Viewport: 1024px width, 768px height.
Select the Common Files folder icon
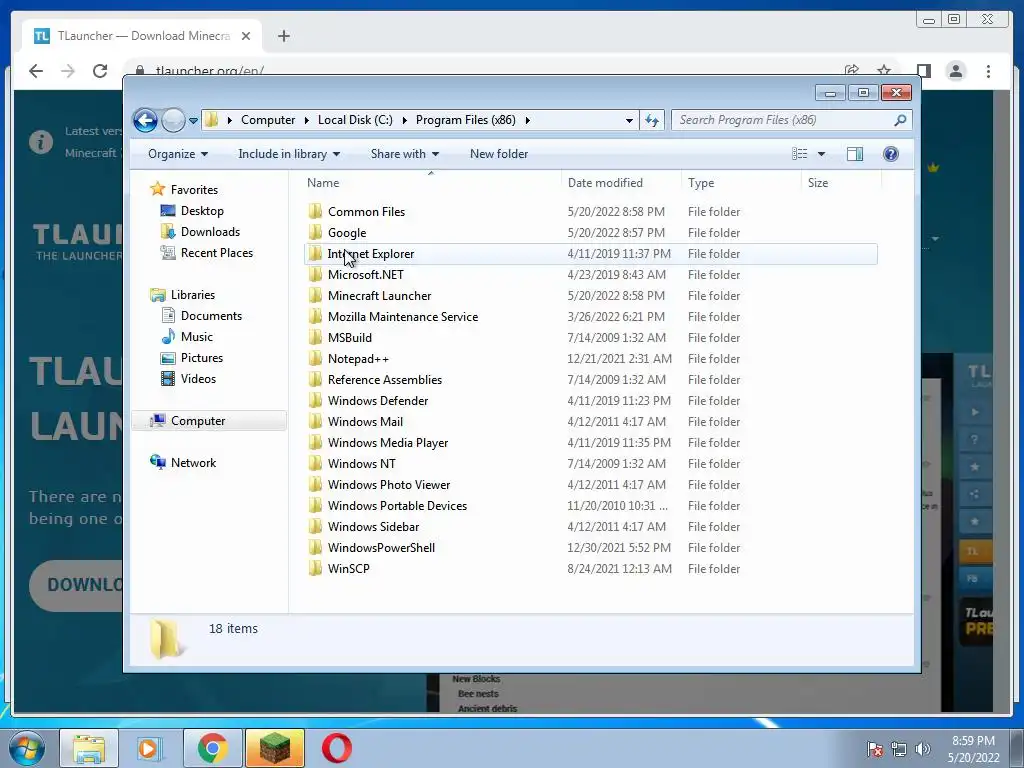tap(315, 212)
